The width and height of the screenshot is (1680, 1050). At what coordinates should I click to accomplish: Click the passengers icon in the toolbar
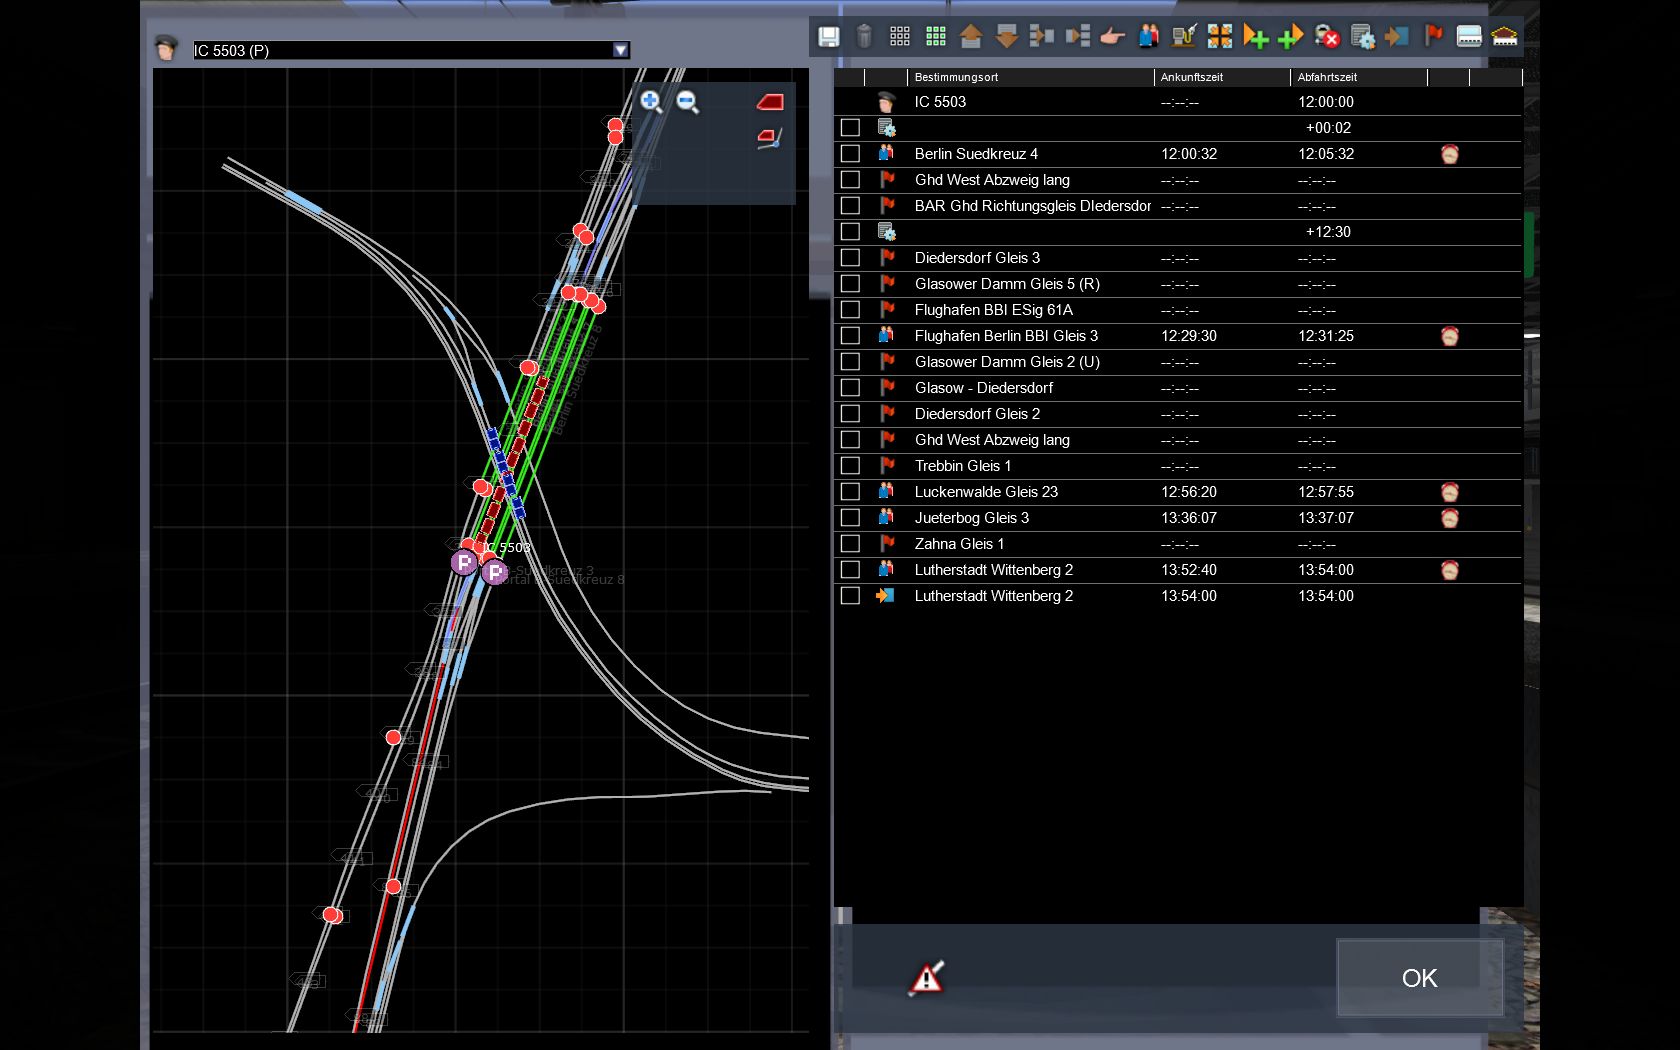click(x=1148, y=37)
